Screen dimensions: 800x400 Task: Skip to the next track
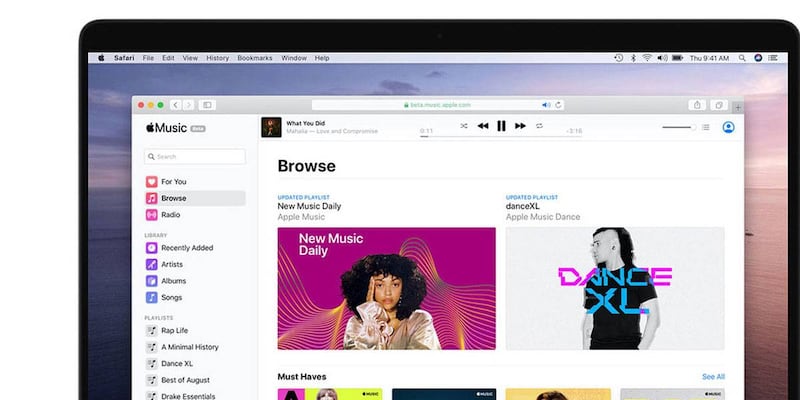(520, 126)
